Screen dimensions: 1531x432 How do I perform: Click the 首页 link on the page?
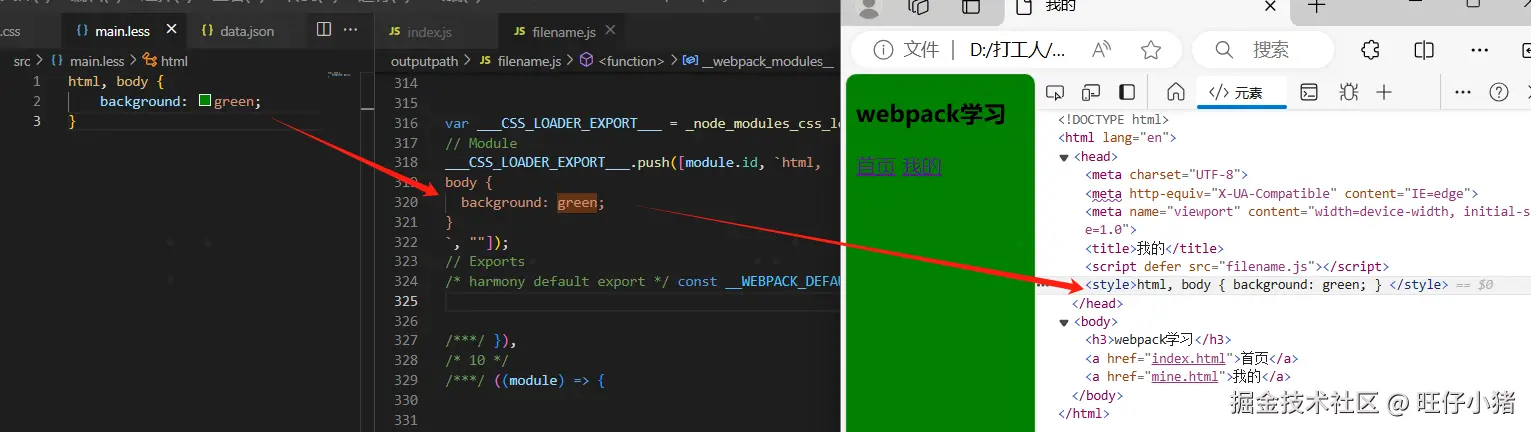coord(876,166)
